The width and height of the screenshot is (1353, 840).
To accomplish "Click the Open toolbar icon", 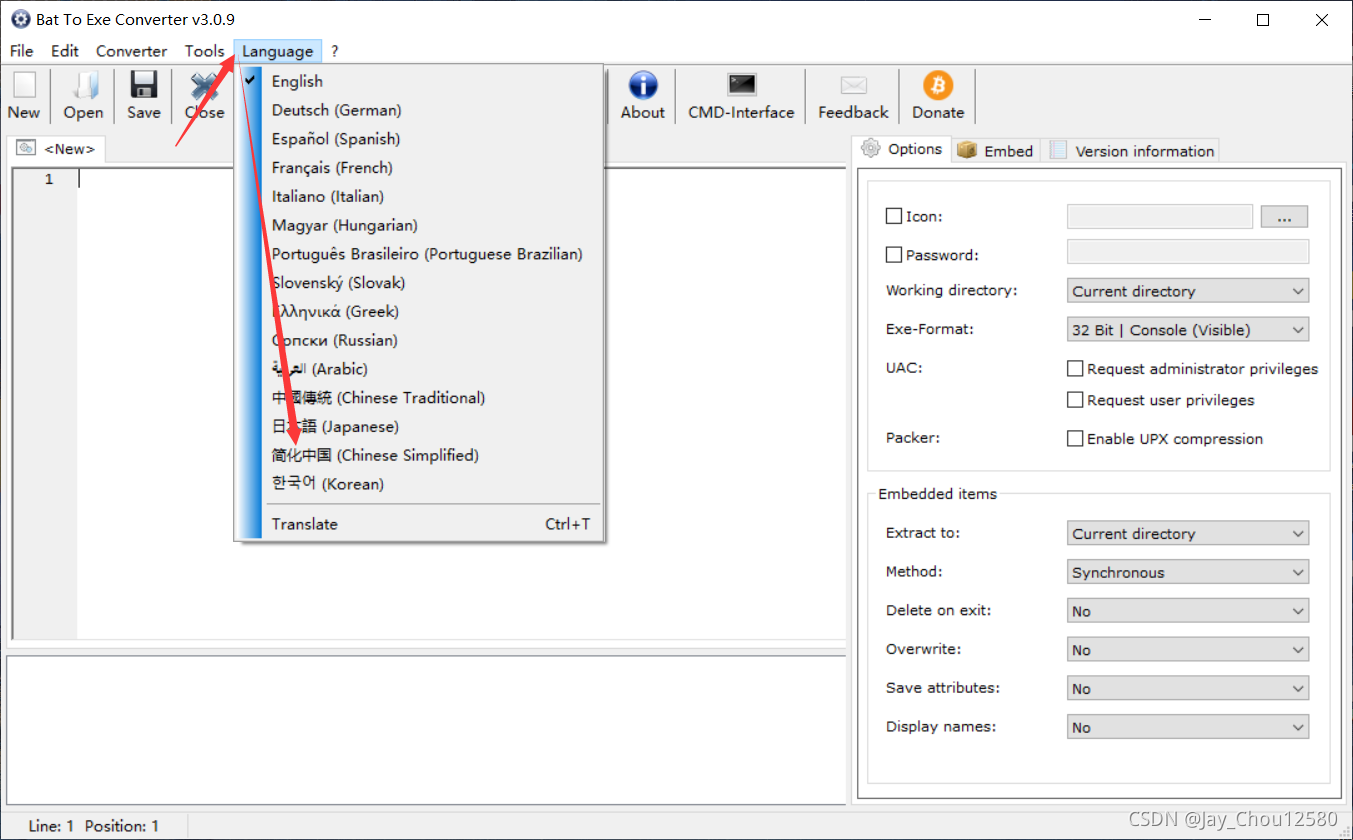I will tap(84, 85).
